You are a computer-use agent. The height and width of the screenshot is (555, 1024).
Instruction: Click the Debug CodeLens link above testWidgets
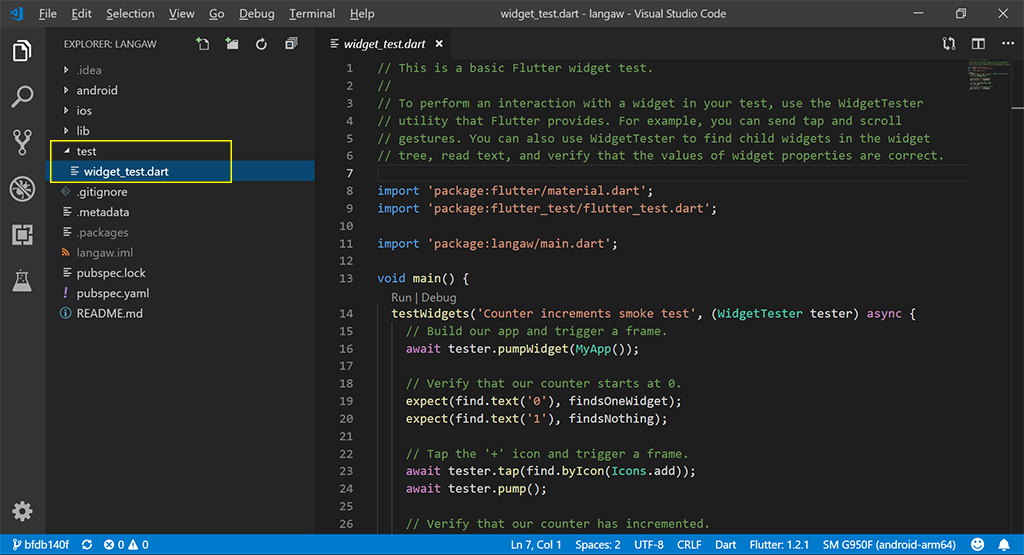(x=439, y=297)
